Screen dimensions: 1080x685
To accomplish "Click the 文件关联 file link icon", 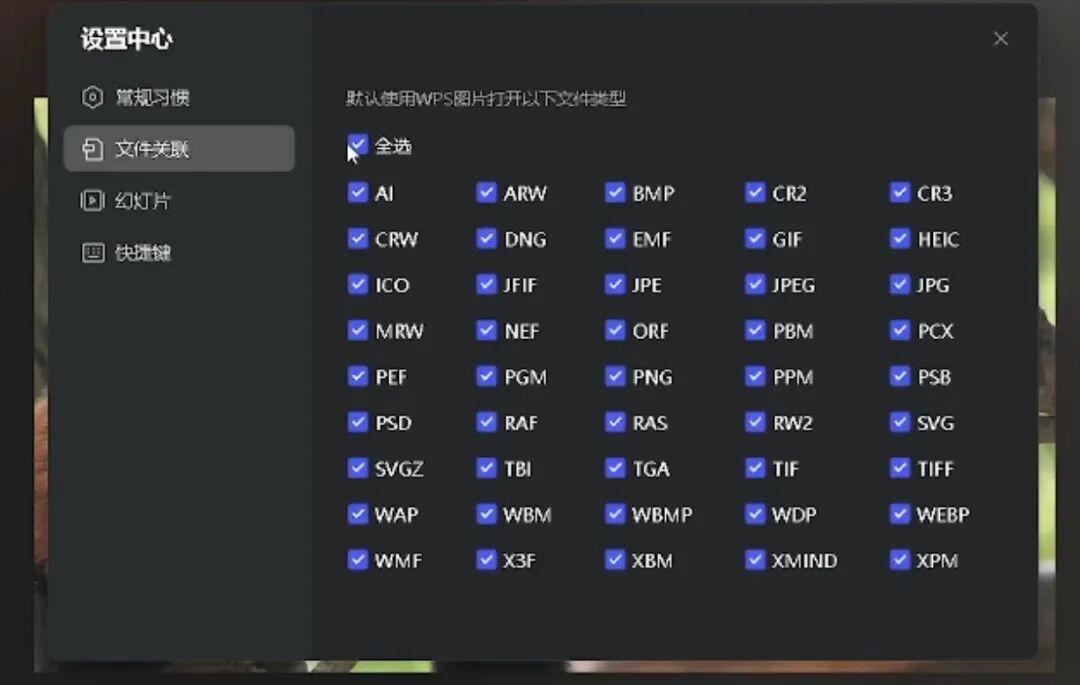I will click(92, 149).
